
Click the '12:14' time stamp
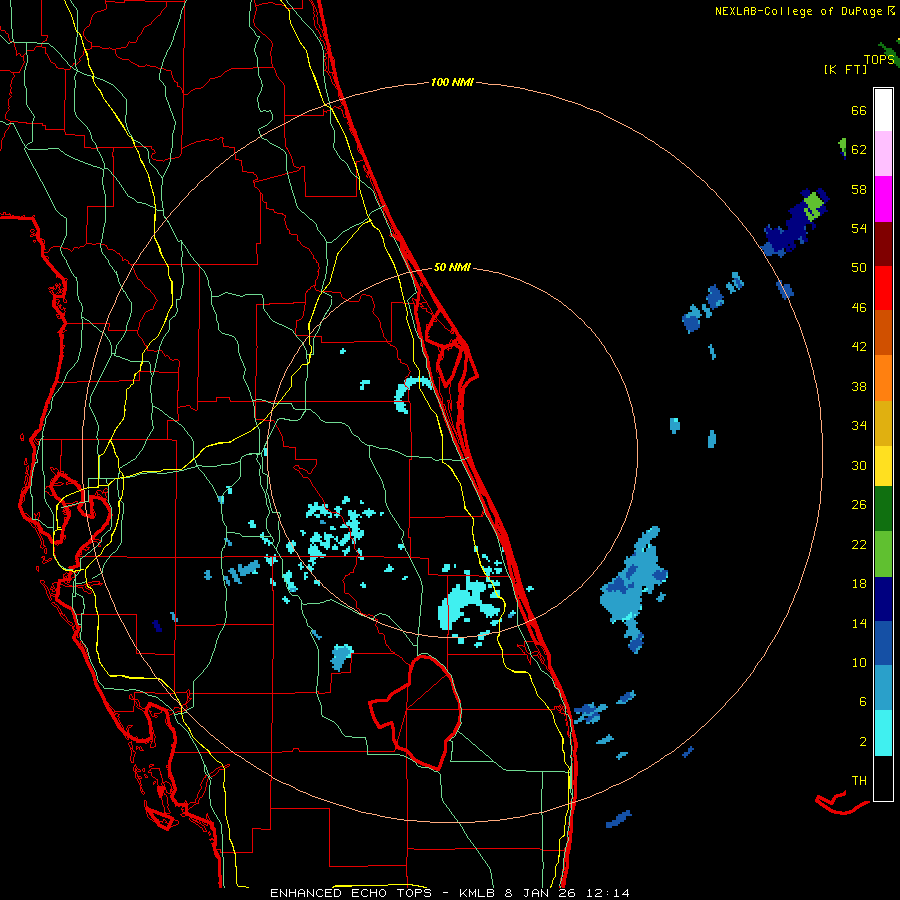(606, 893)
